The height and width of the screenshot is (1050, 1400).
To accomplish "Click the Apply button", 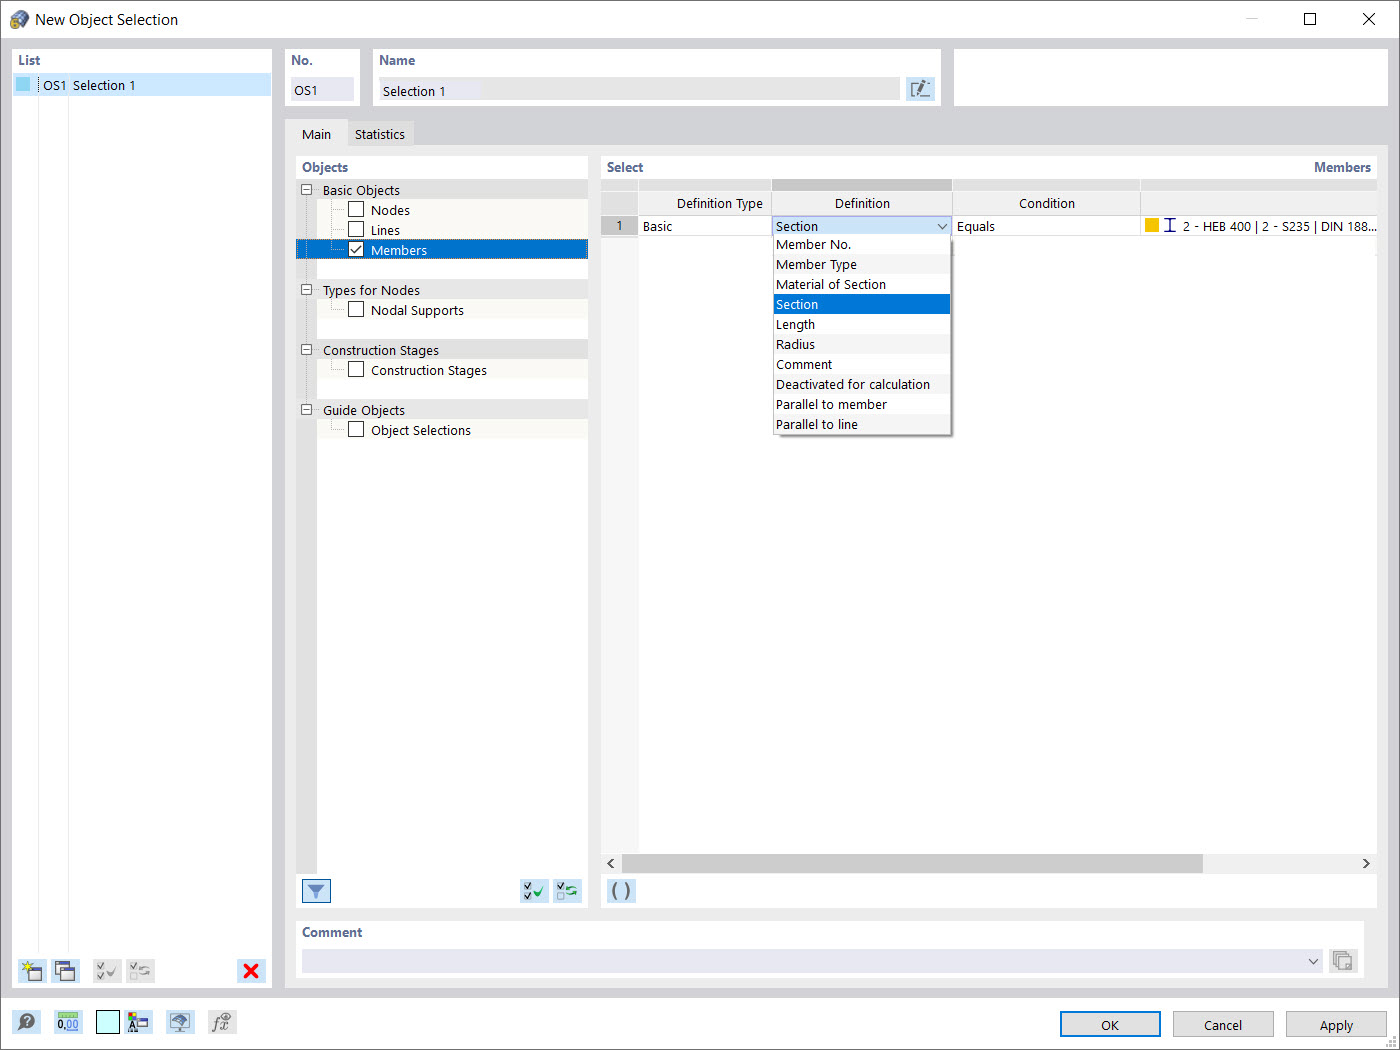I will pyautogui.click(x=1336, y=1024).
